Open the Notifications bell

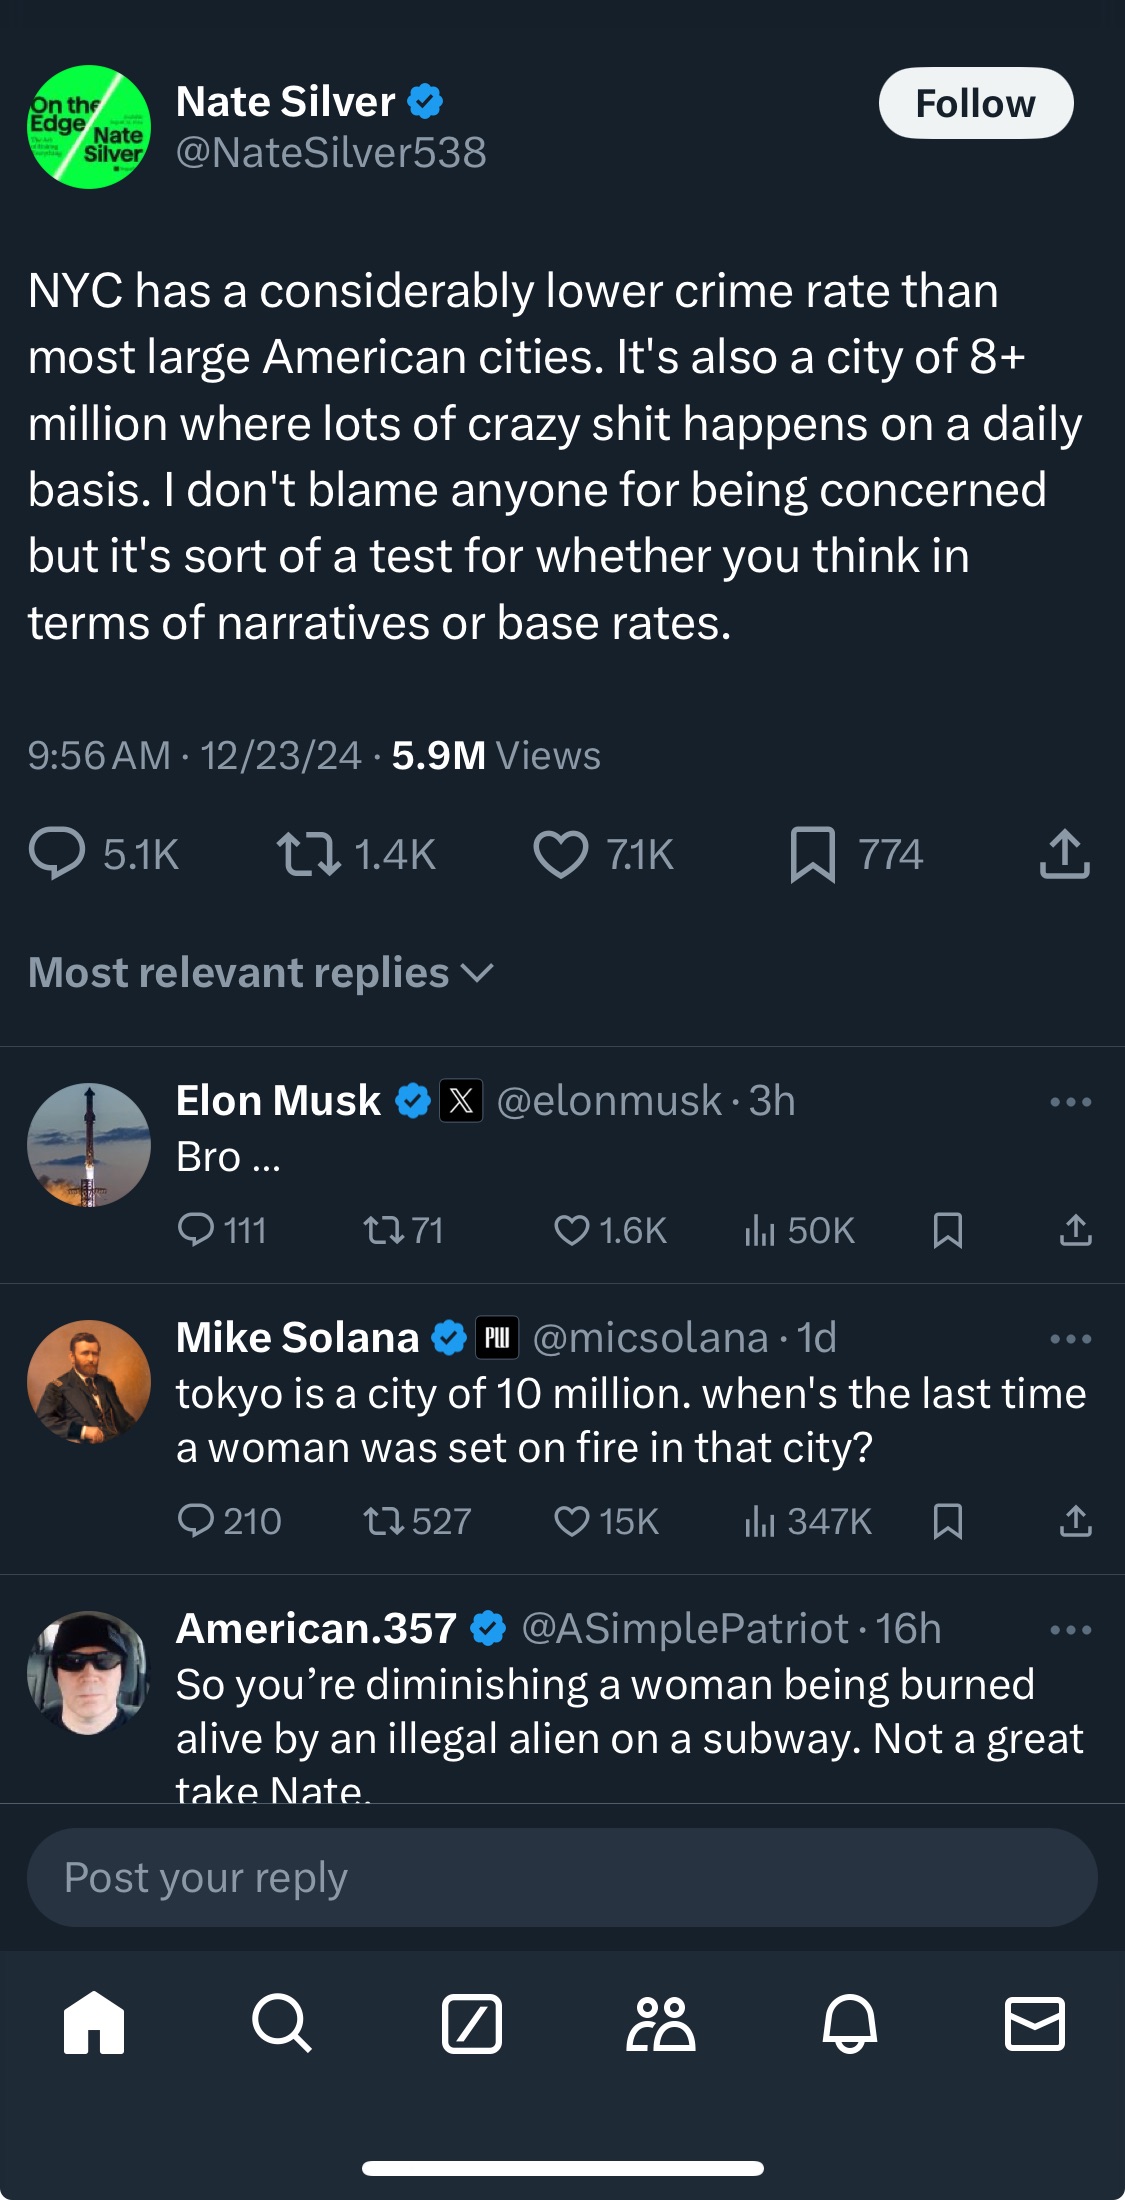pos(849,2022)
